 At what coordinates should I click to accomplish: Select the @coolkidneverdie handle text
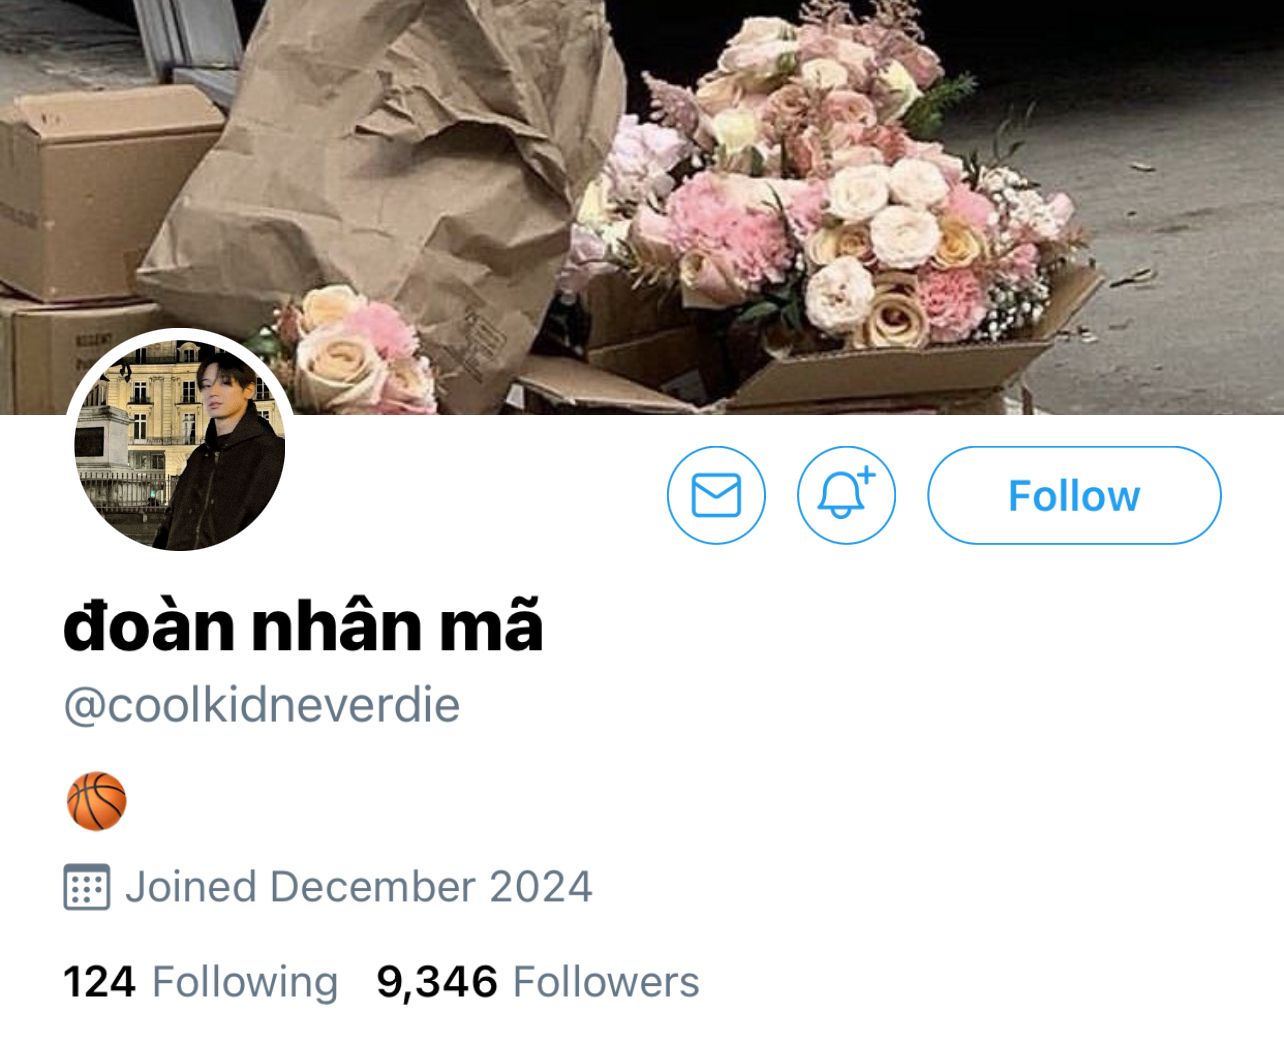[x=262, y=705]
